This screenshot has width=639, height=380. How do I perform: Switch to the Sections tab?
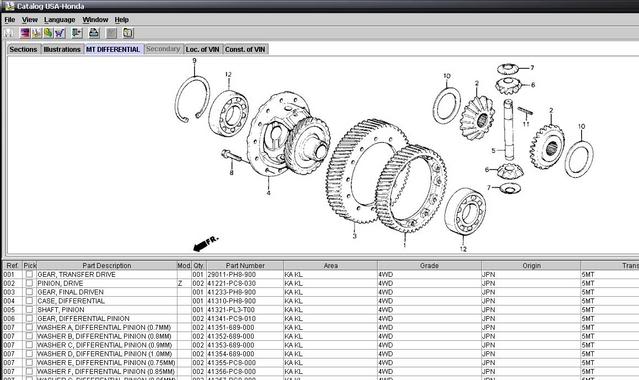click(23, 49)
